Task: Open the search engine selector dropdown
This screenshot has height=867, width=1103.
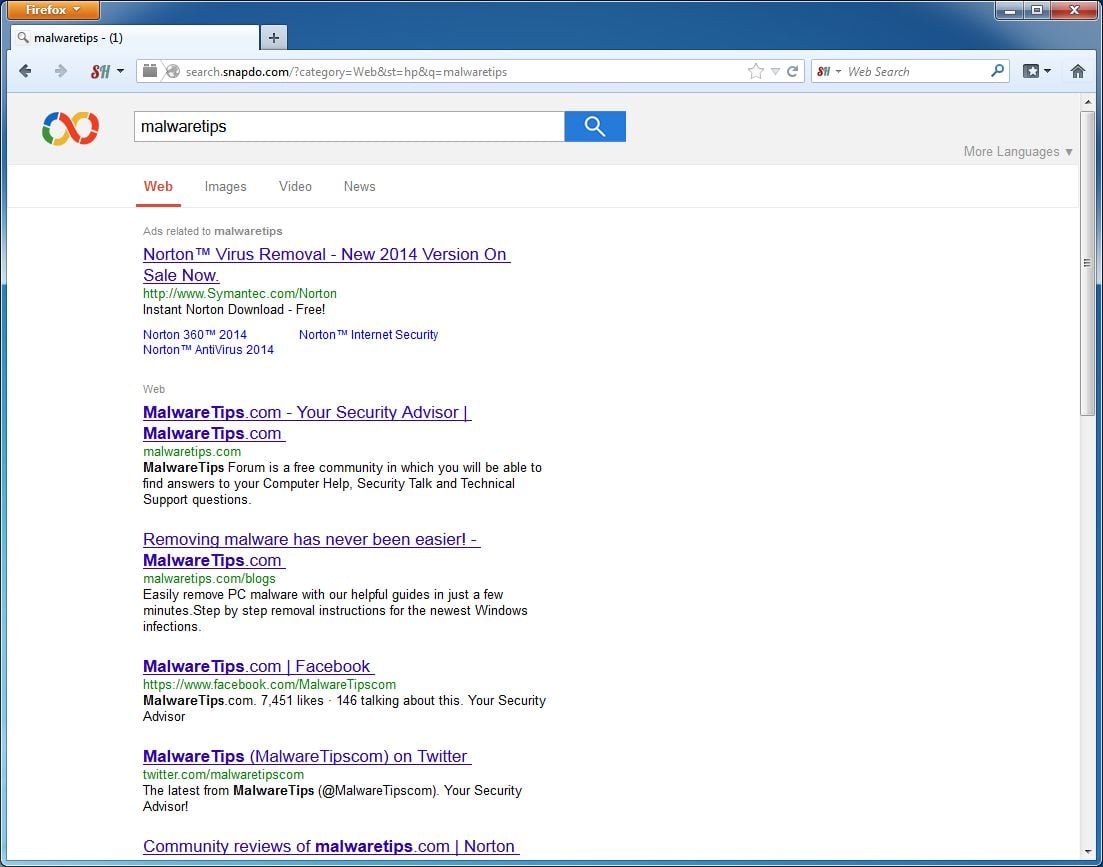Action: pyautogui.click(x=829, y=71)
